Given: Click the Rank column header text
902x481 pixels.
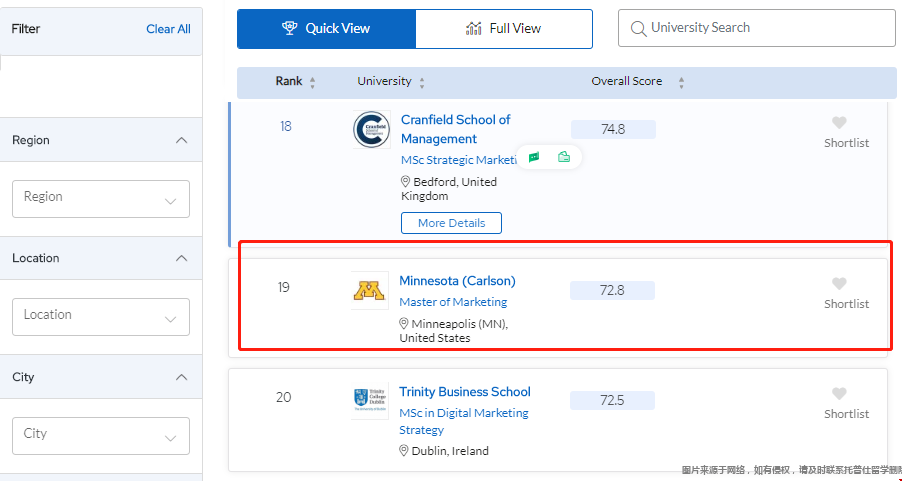Looking at the screenshot, I should click(289, 81).
